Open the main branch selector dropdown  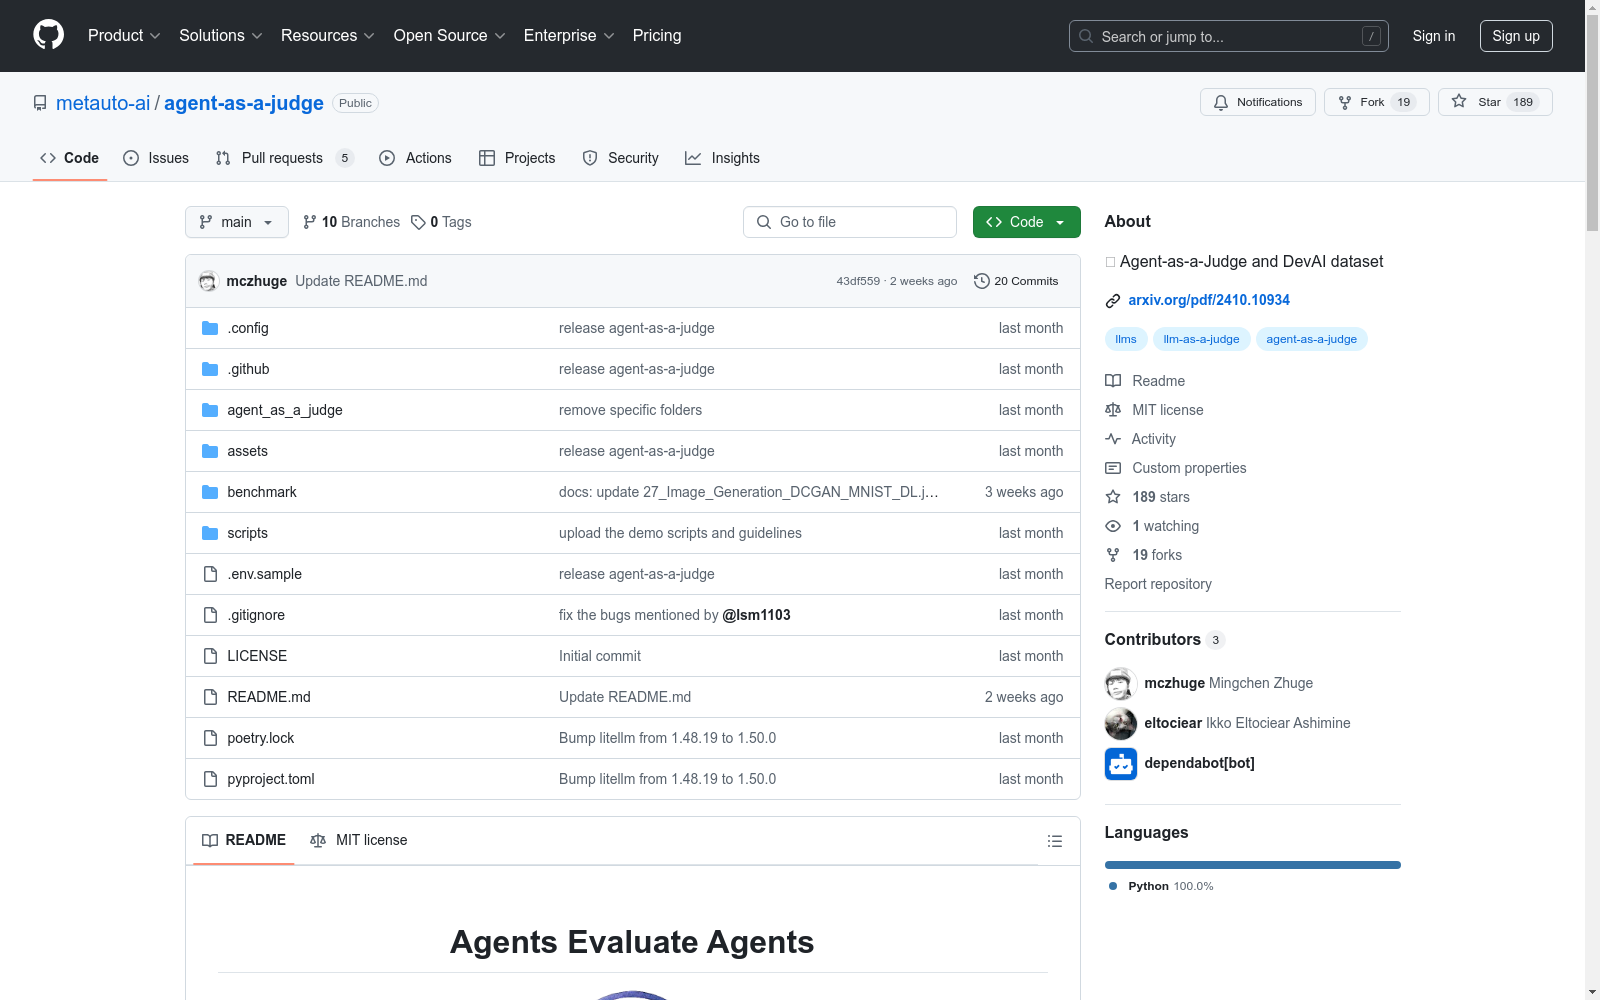point(237,222)
